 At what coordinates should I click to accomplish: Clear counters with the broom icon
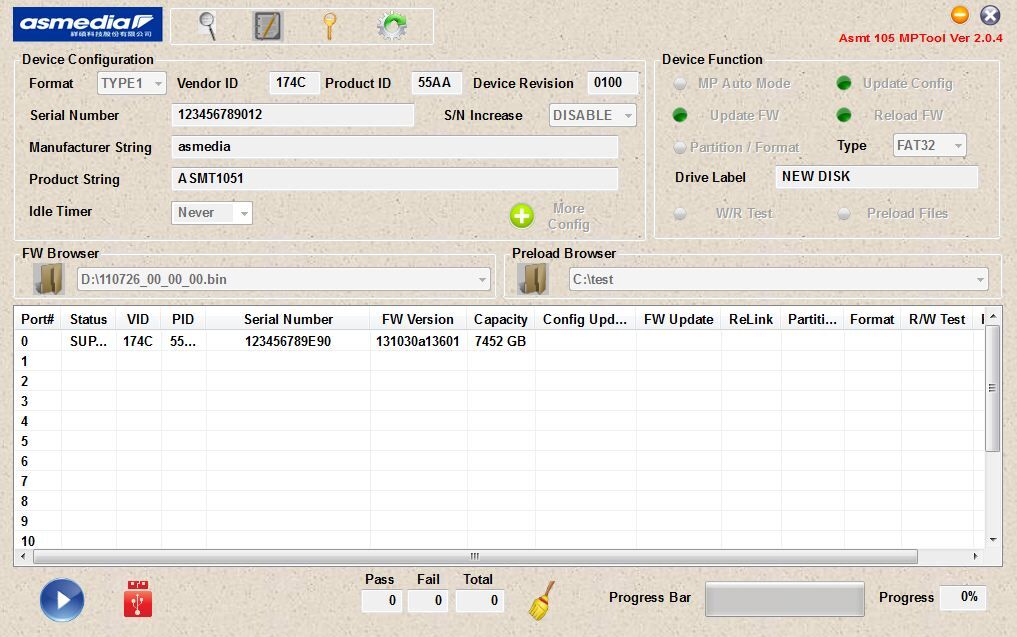(x=542, y=601)
